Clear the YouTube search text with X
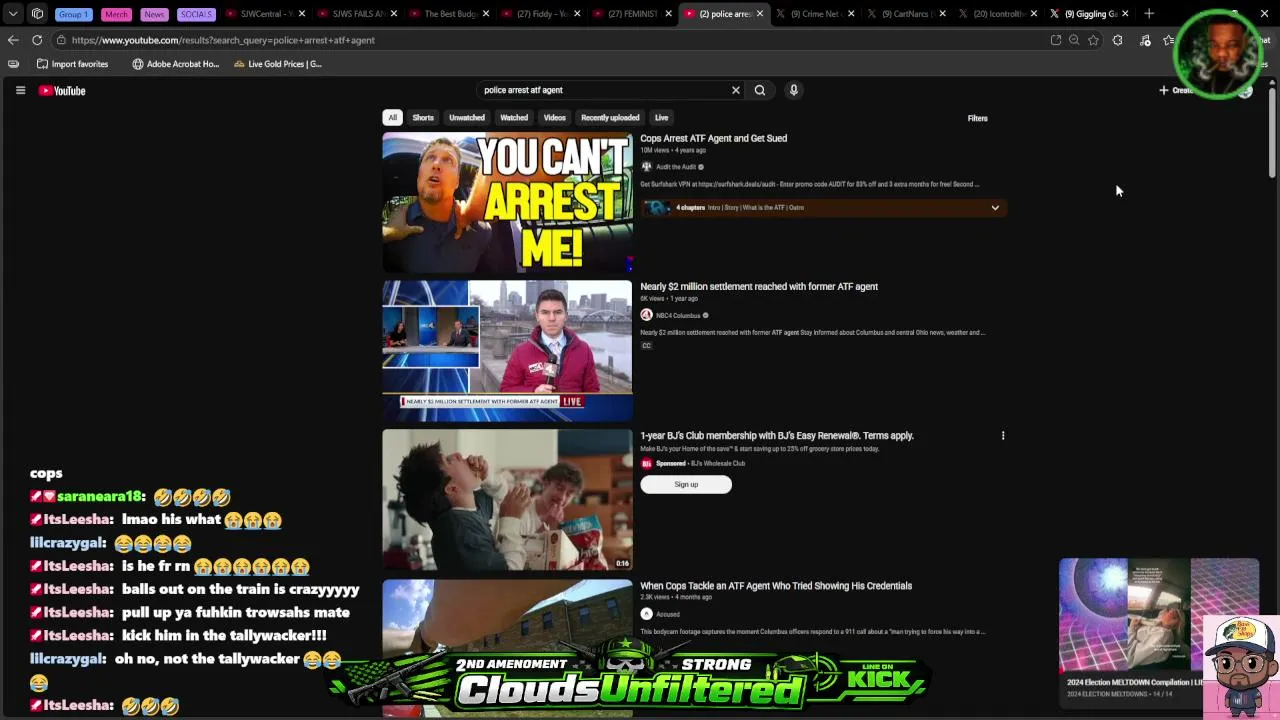1280x720 pixels. (736, 90)
